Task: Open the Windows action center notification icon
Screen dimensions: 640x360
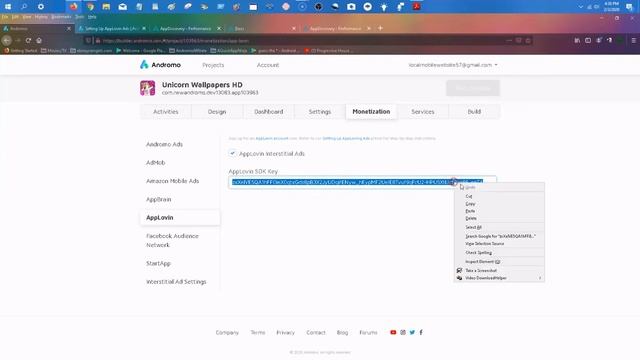Action: (629, 7)
